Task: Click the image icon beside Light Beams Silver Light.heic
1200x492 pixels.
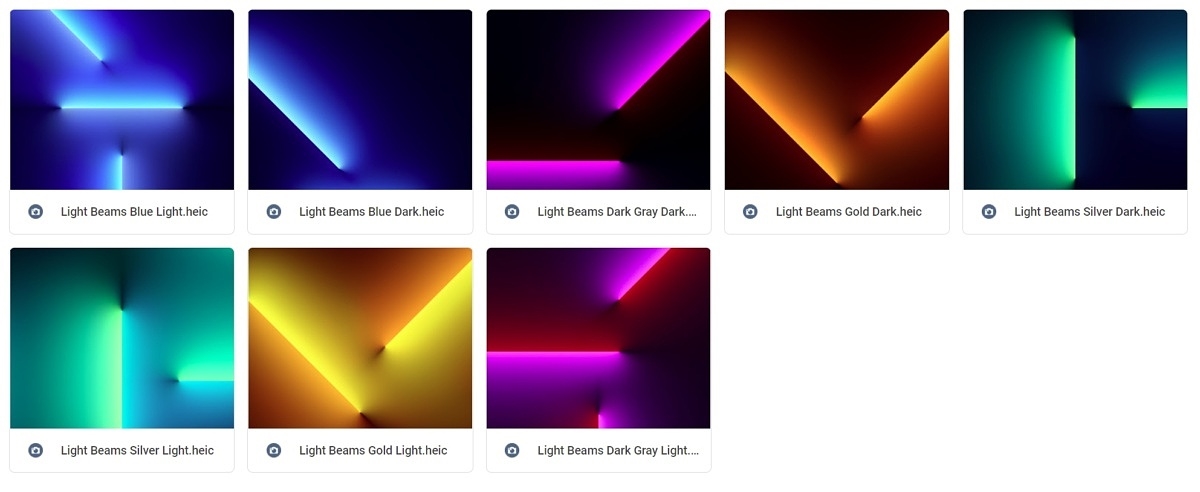Action: coord(35,451)
